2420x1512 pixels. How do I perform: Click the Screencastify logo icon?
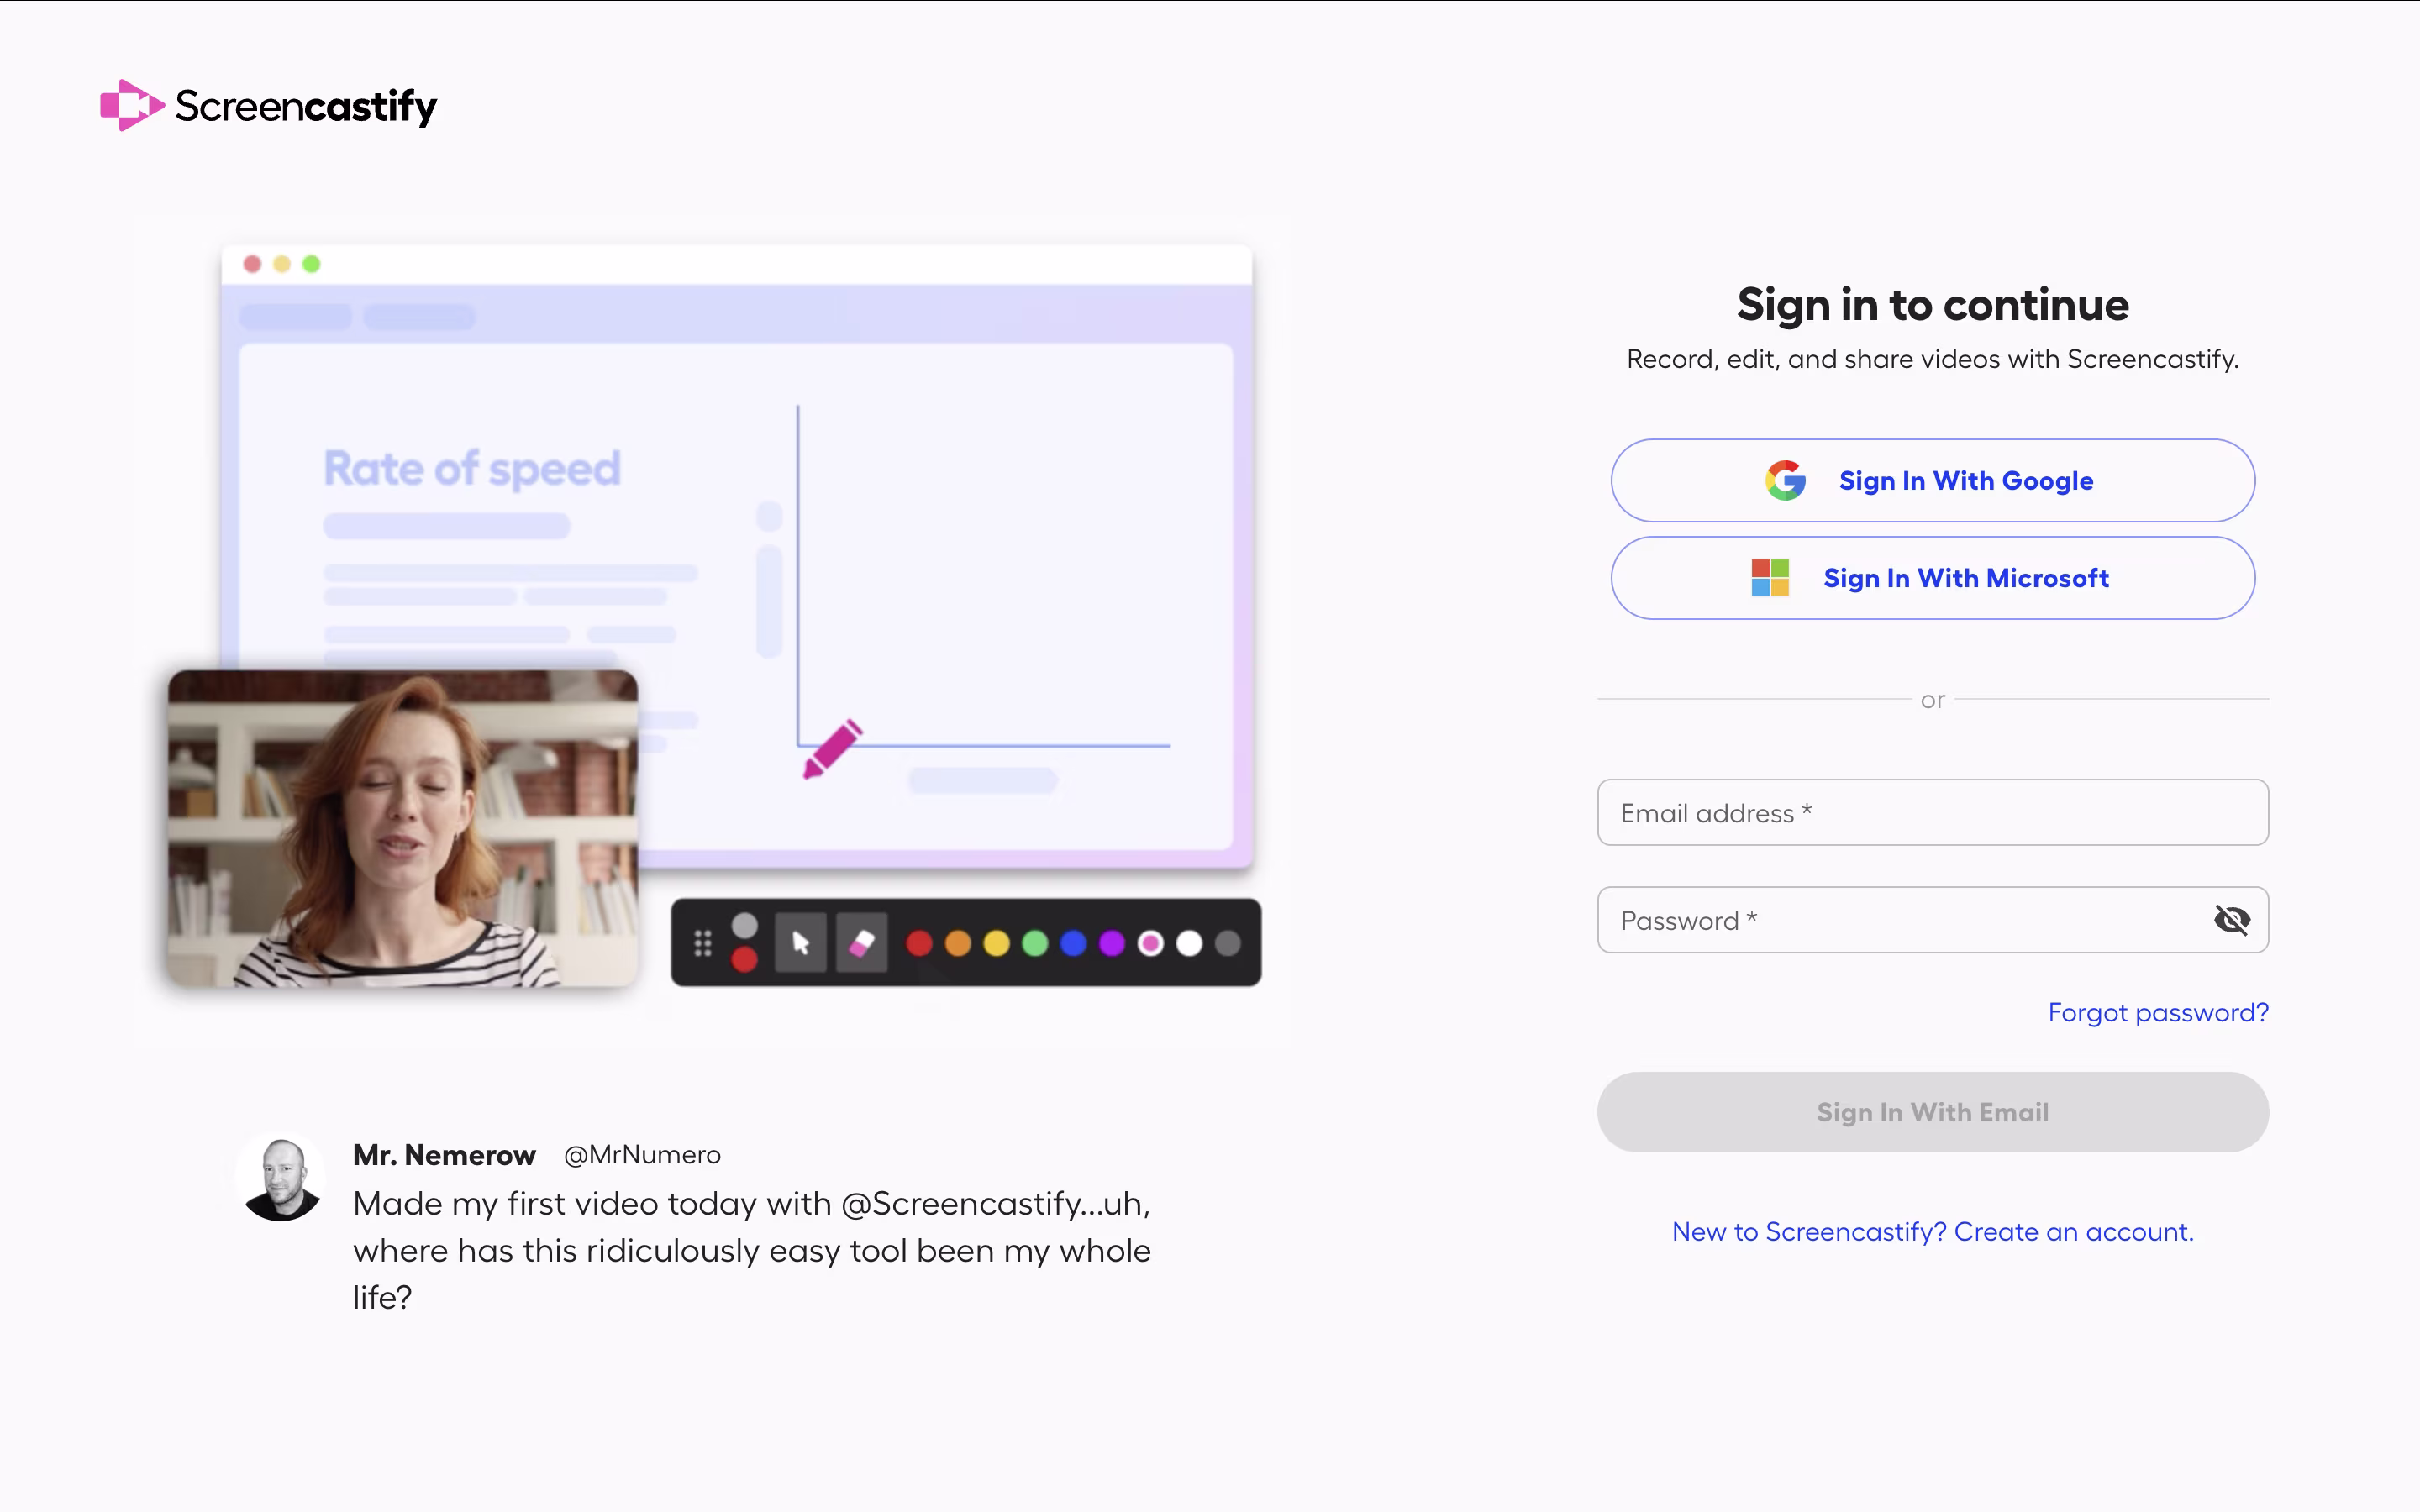[131, 105]
